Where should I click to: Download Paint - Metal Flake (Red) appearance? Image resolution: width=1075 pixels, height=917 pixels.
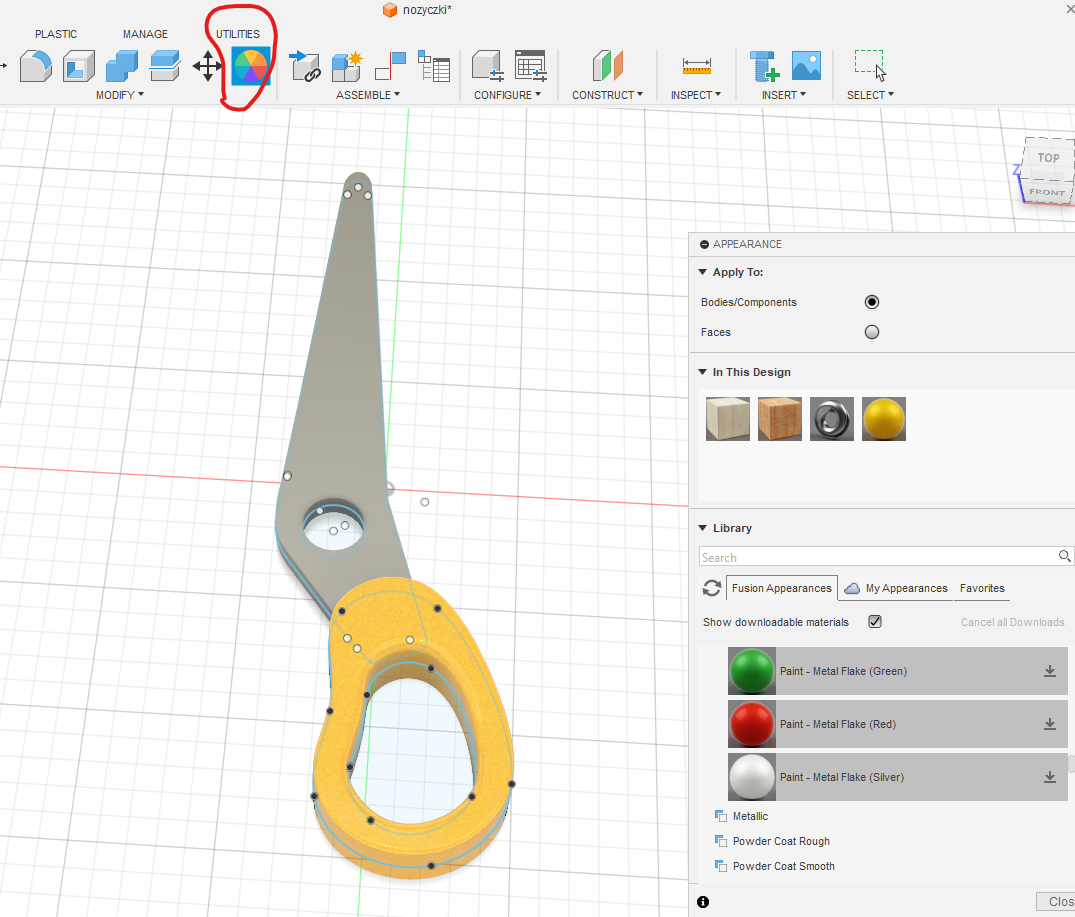click(x=1050, y=724)
